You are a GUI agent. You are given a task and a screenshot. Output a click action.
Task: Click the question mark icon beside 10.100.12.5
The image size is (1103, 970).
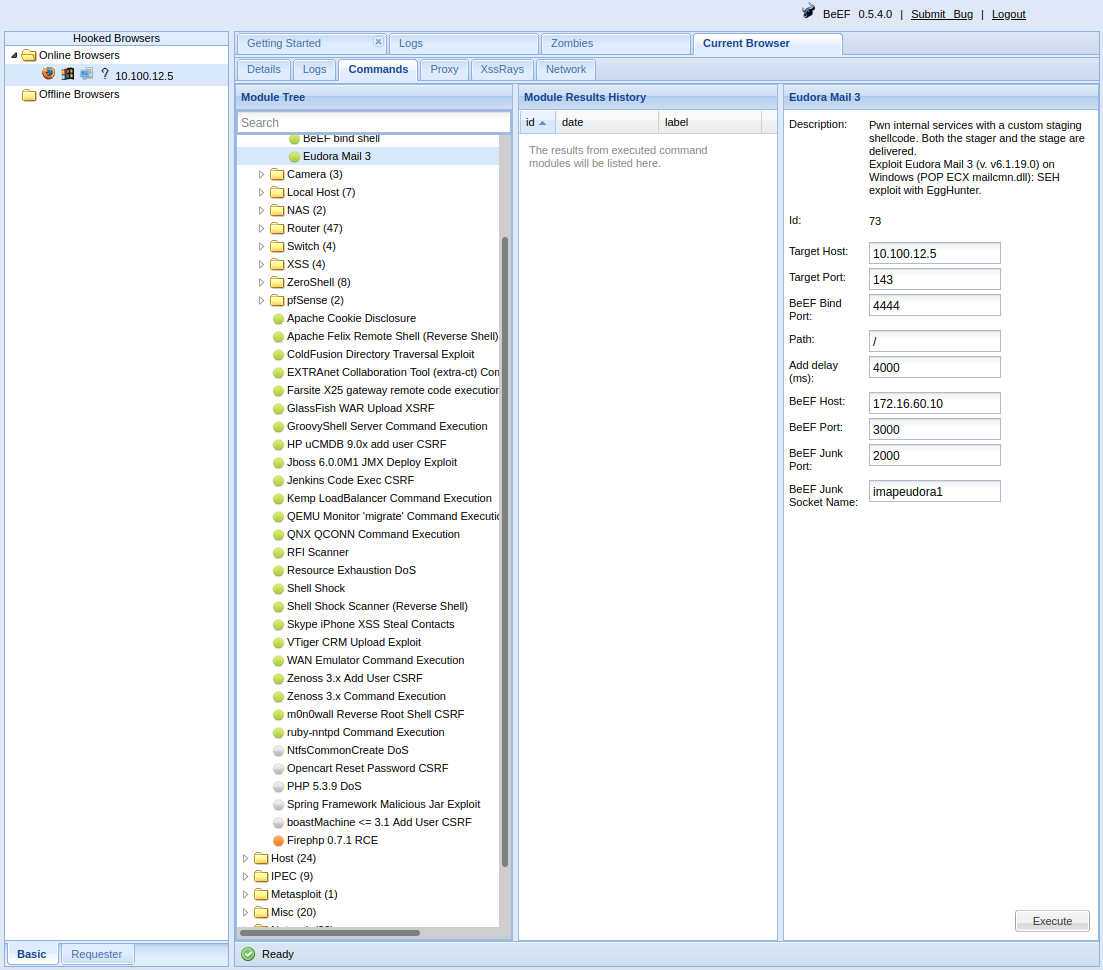105,73
